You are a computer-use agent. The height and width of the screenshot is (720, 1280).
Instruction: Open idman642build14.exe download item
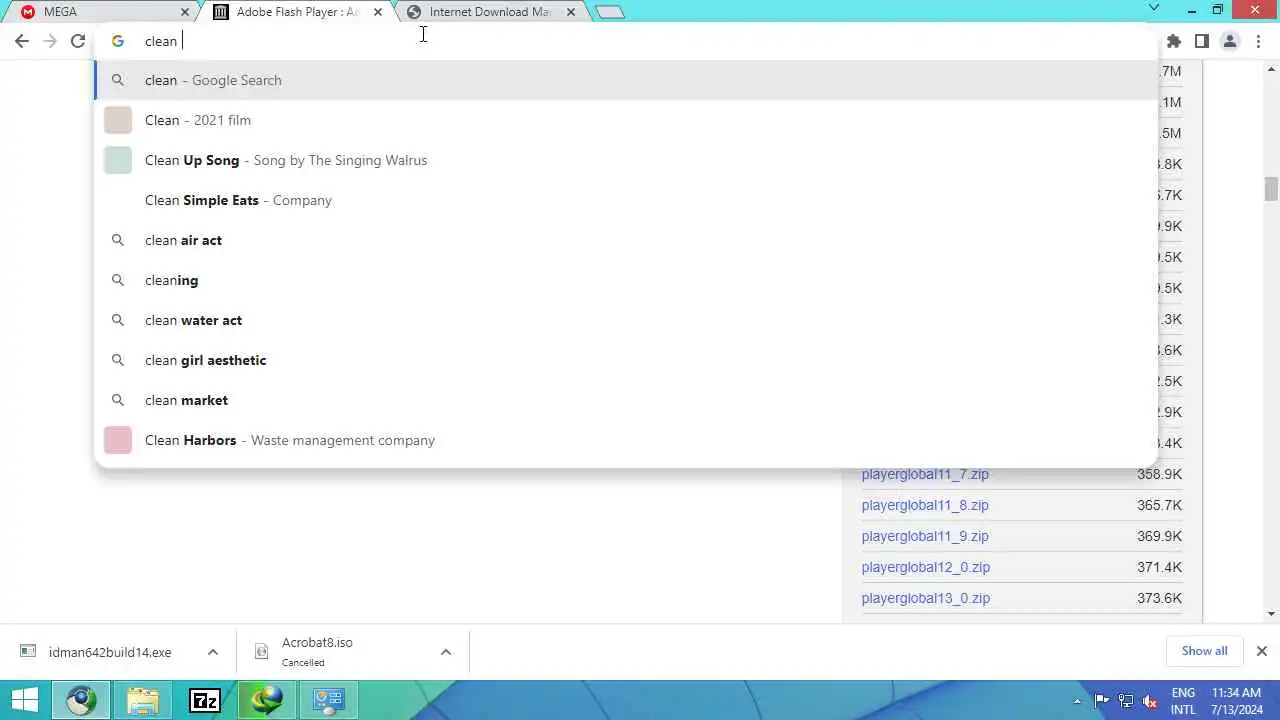click(110, 652)
